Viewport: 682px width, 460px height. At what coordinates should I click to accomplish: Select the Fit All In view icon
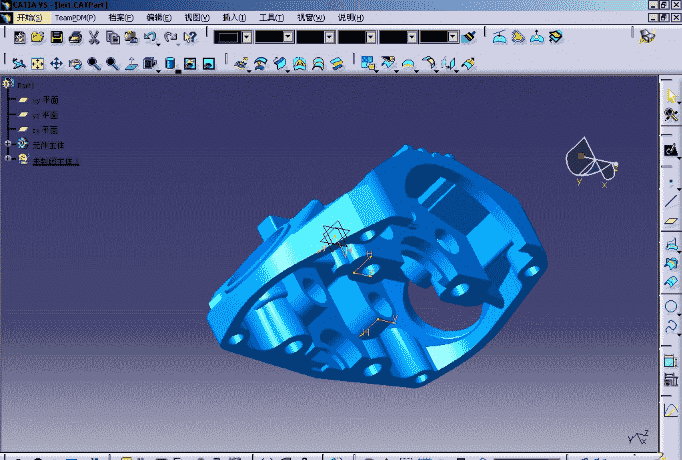tap(37, 64)
